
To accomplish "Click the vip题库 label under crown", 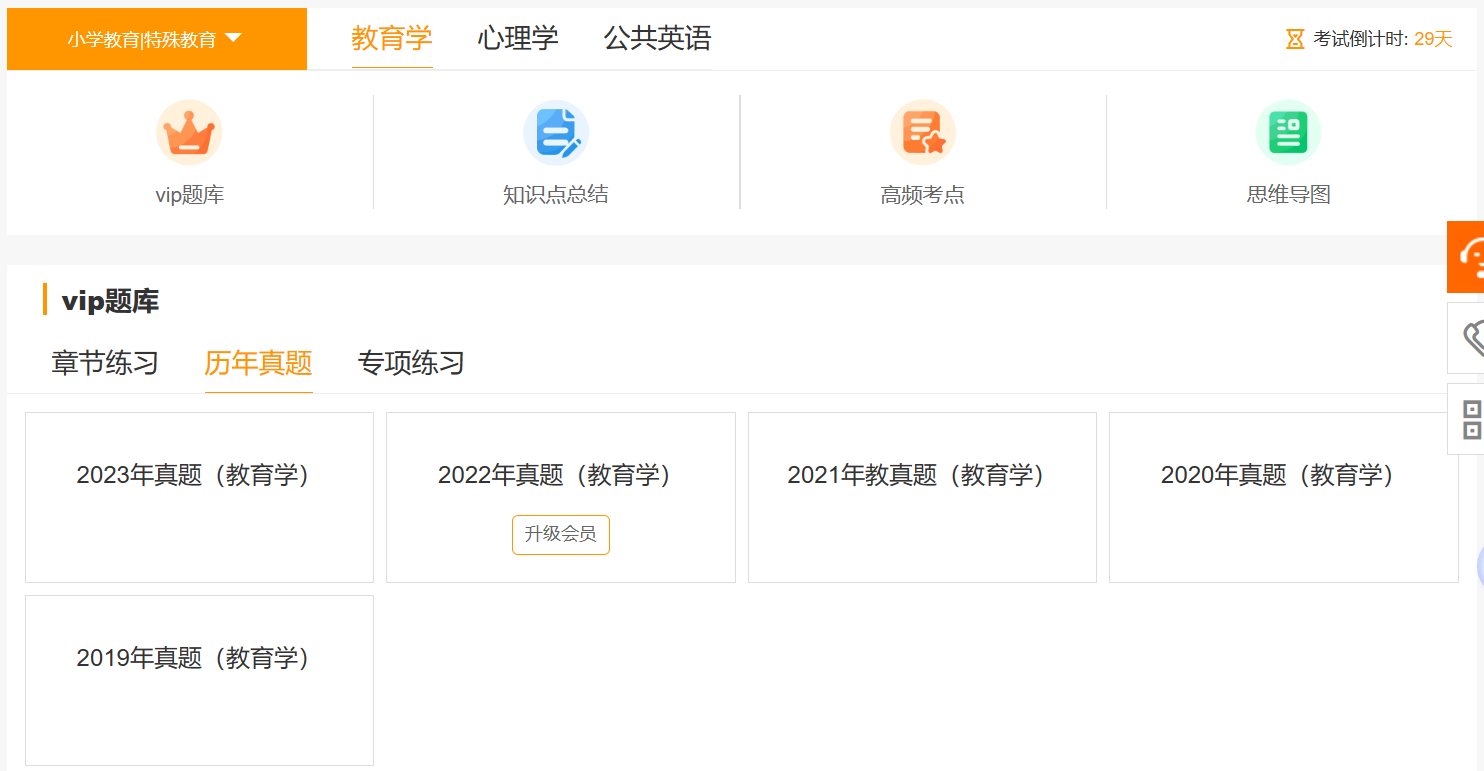I will point(190,195).
